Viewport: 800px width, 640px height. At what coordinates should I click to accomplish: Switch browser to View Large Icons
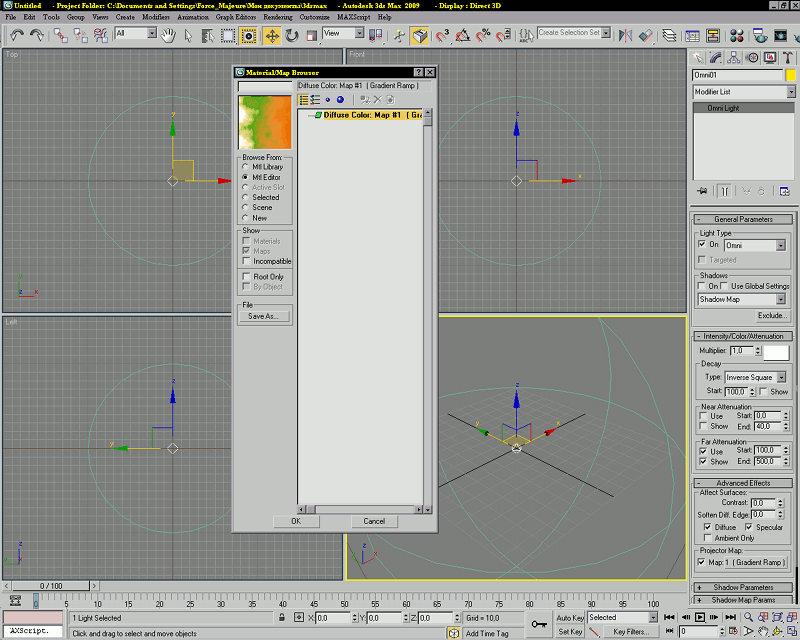coord(340,100)
